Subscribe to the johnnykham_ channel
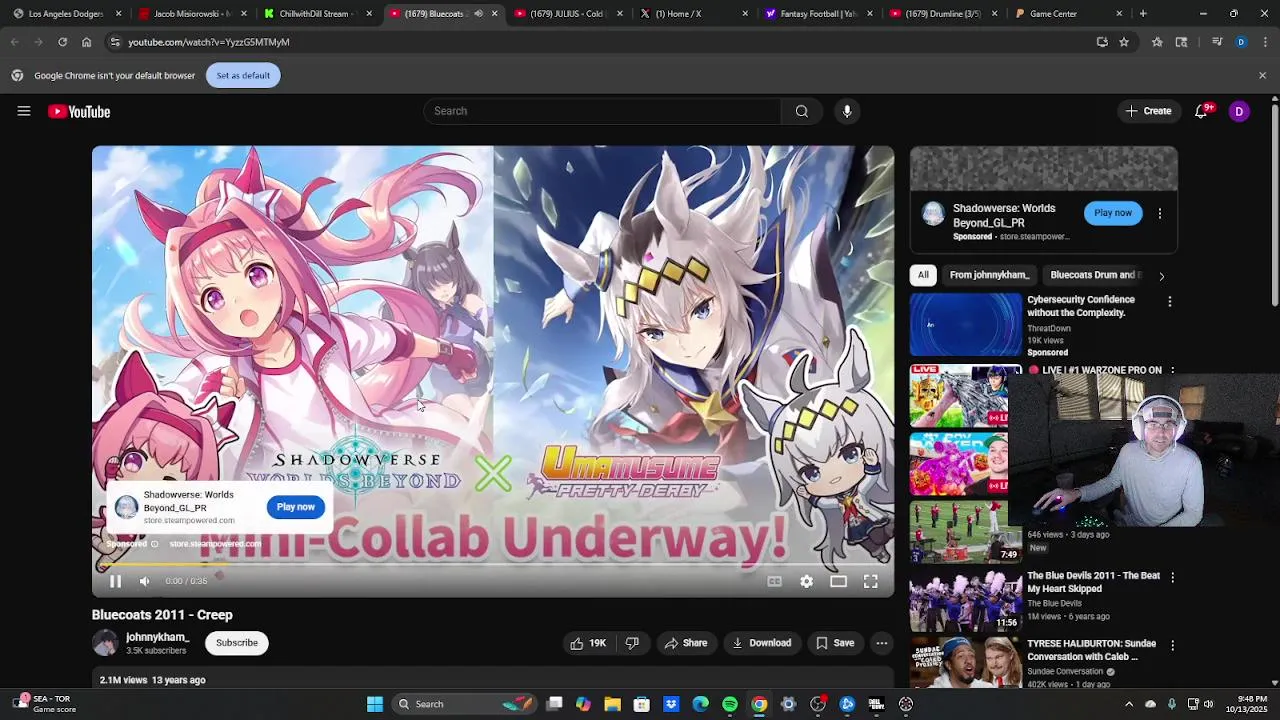This screenshot has width=1280, height=720. pos(237,643)
